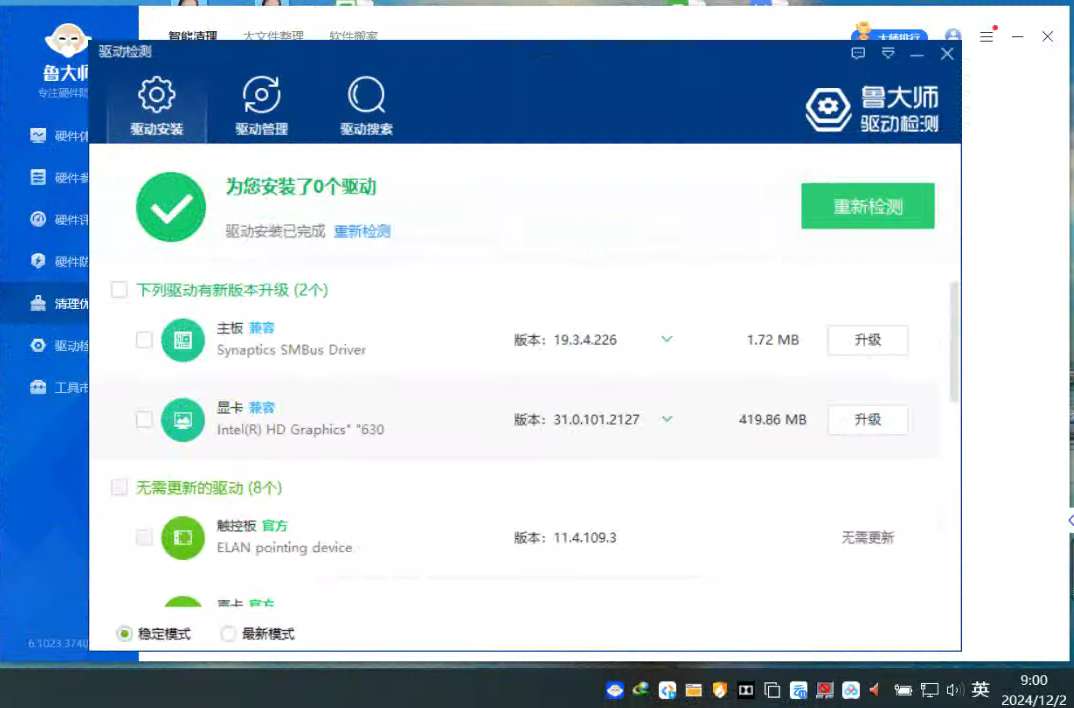The width and height of the screenshot is (1074, 708).
Task: Click the blue 兼容 tag beside 主板
Action: click(x=262, y=328)
